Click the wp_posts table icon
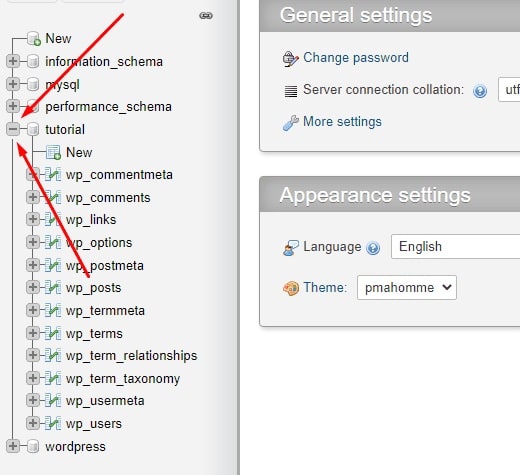 (x=53, y=287)
